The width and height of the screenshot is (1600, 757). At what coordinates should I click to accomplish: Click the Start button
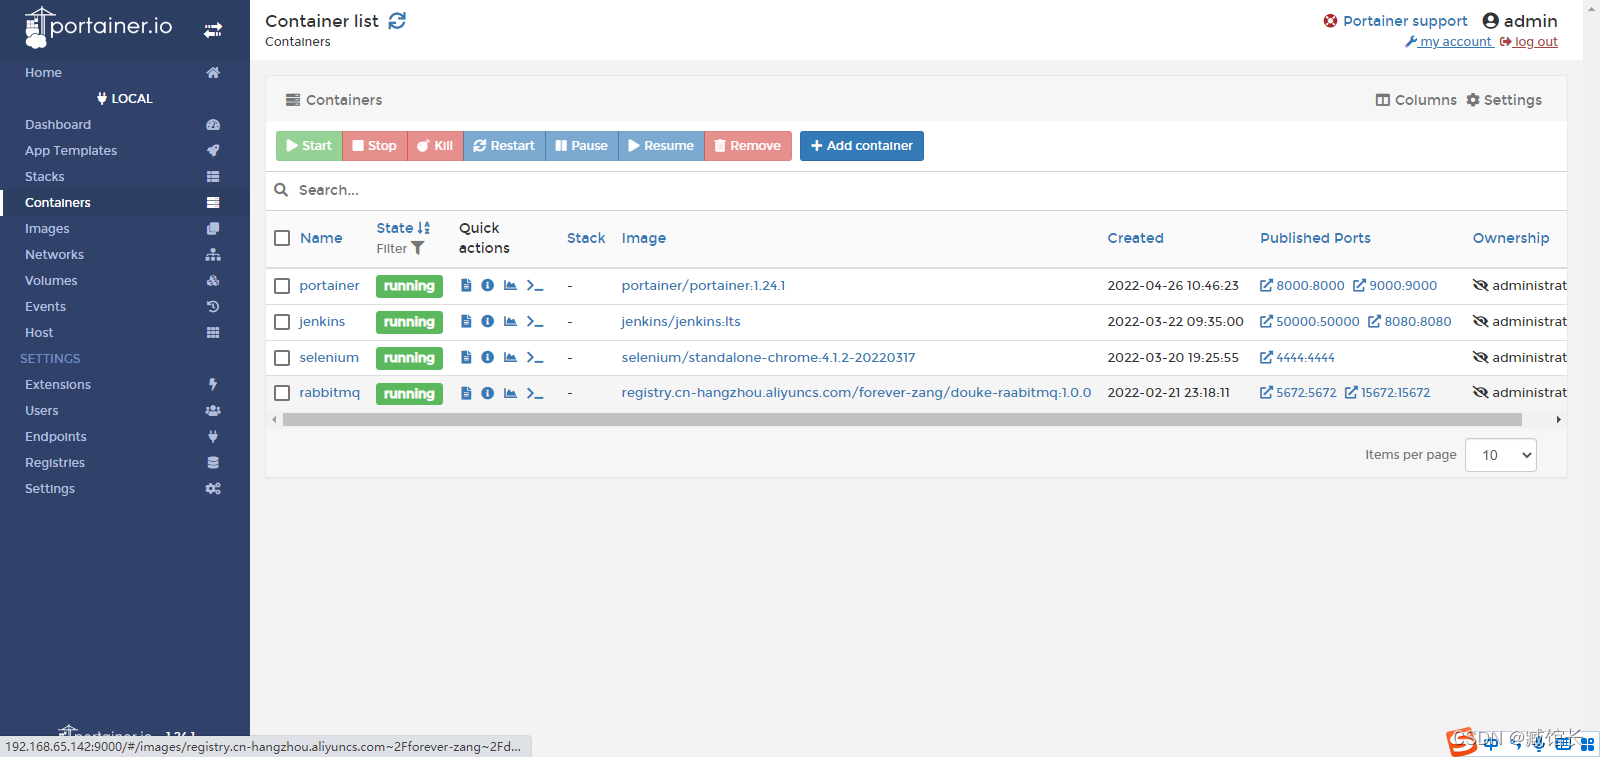pos(309,146)
